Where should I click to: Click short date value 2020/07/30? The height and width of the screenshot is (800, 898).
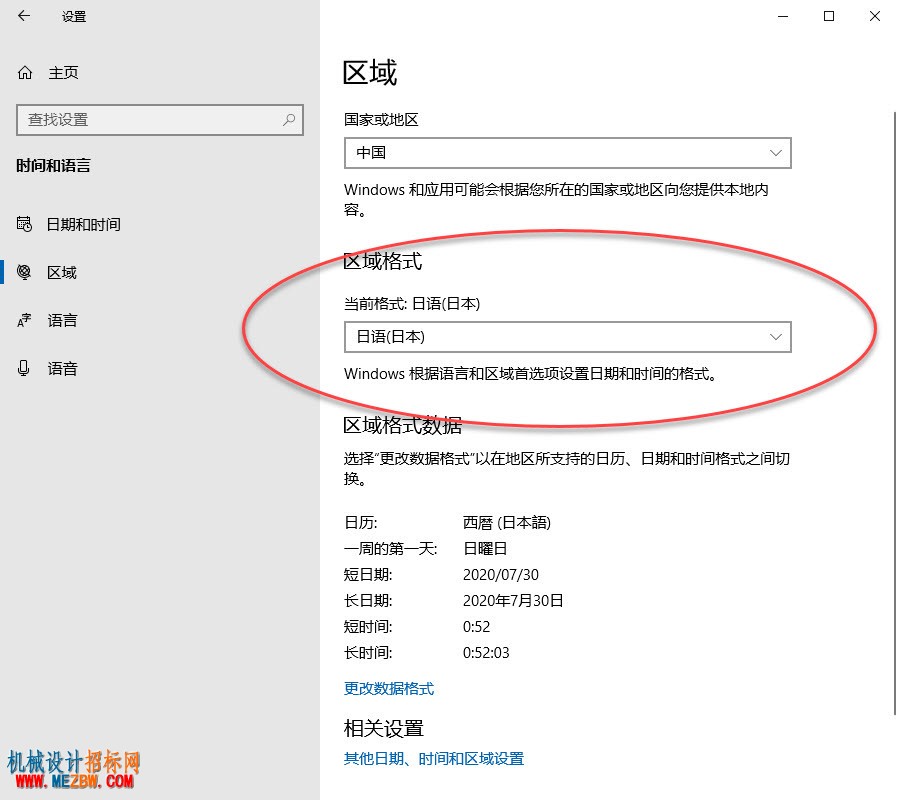[501, 574]
